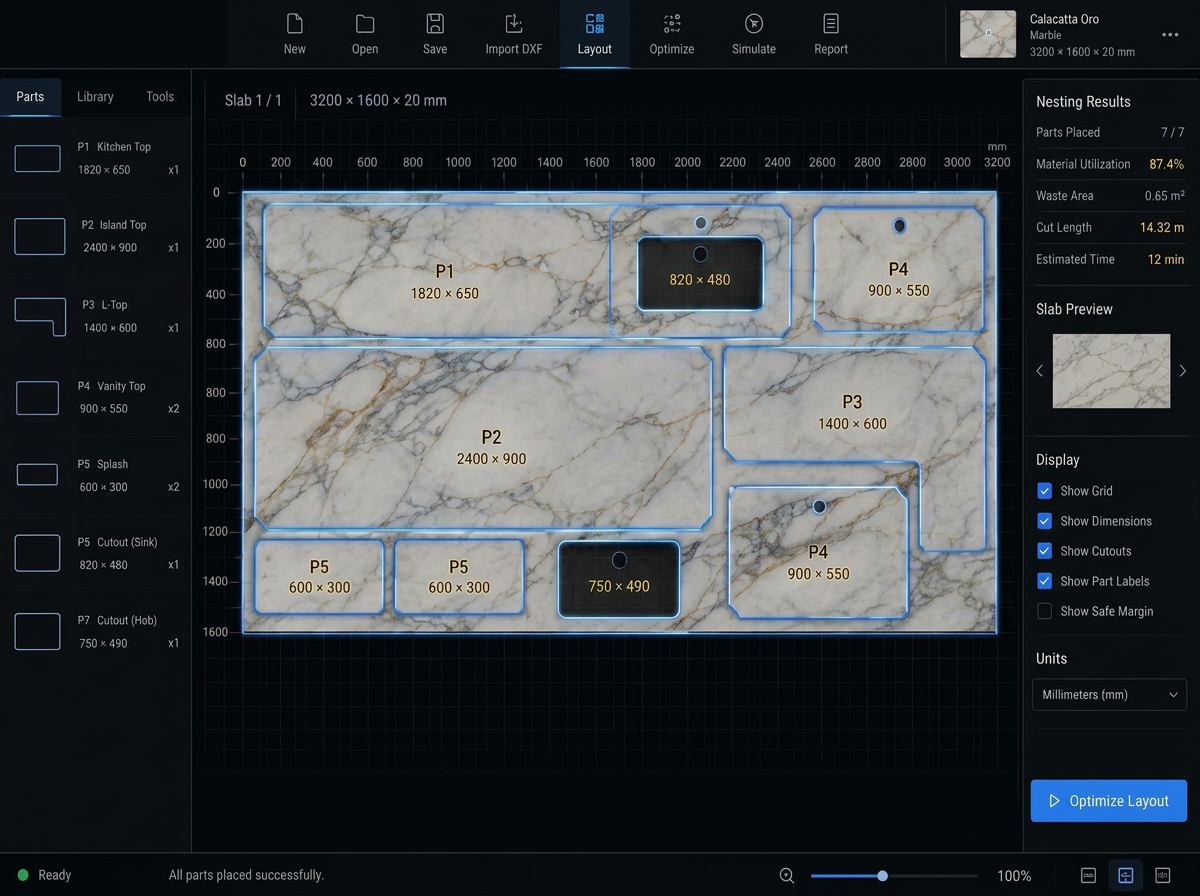1200x896 pixels.
Task: Select the P5 Splash shape icon
Action: (37, 475)
